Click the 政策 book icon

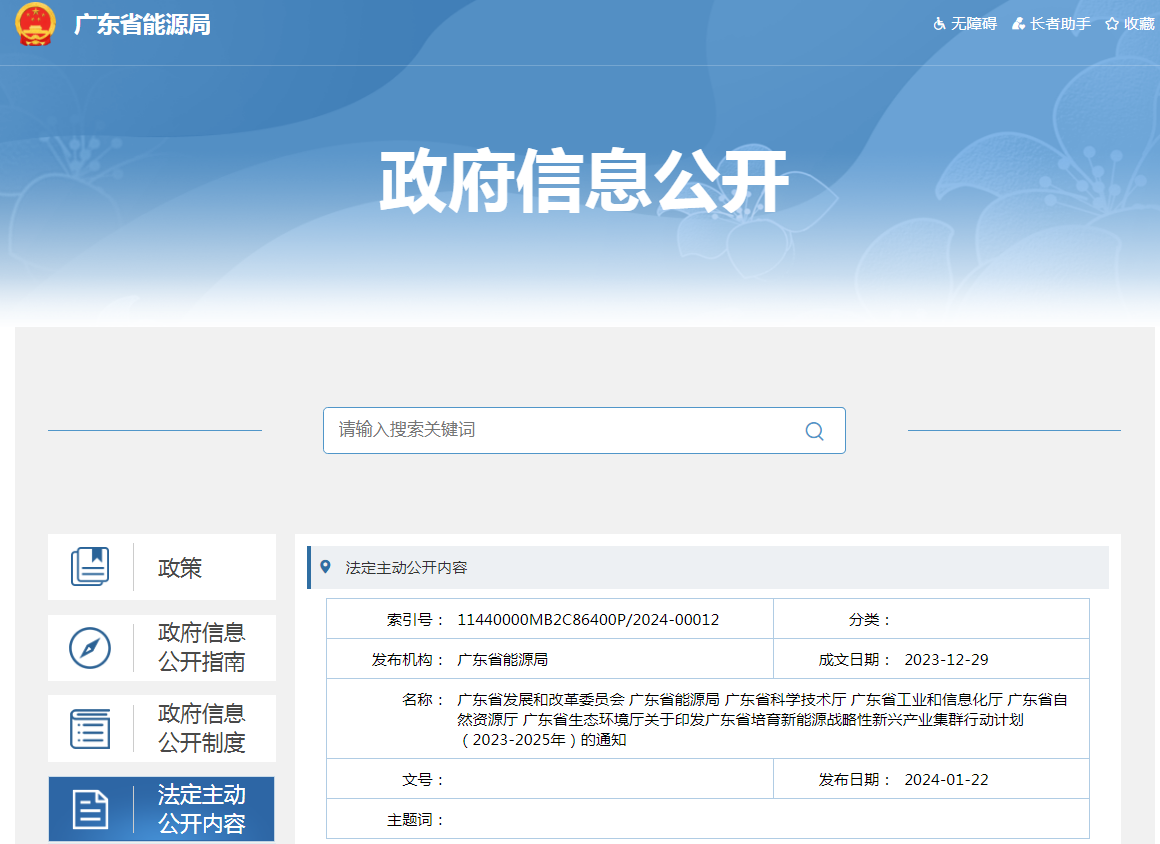click(90, 567)
